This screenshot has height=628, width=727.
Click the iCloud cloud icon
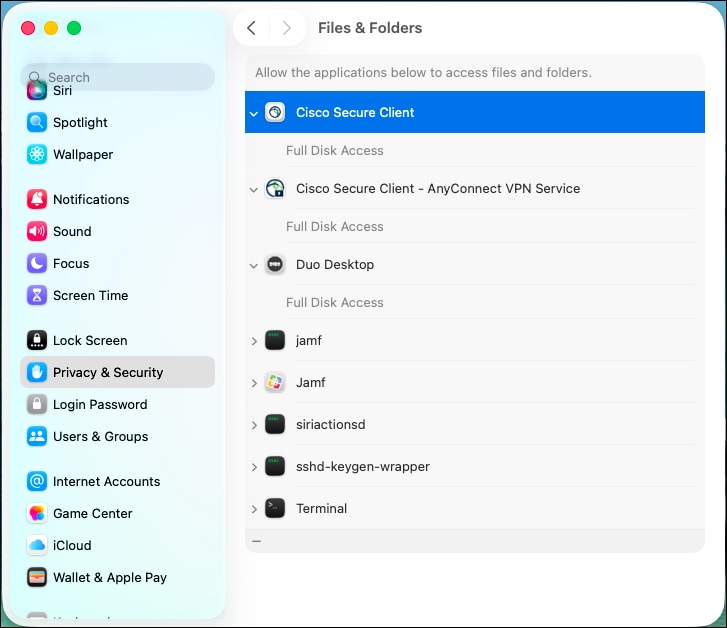click(x=37, y=545)
